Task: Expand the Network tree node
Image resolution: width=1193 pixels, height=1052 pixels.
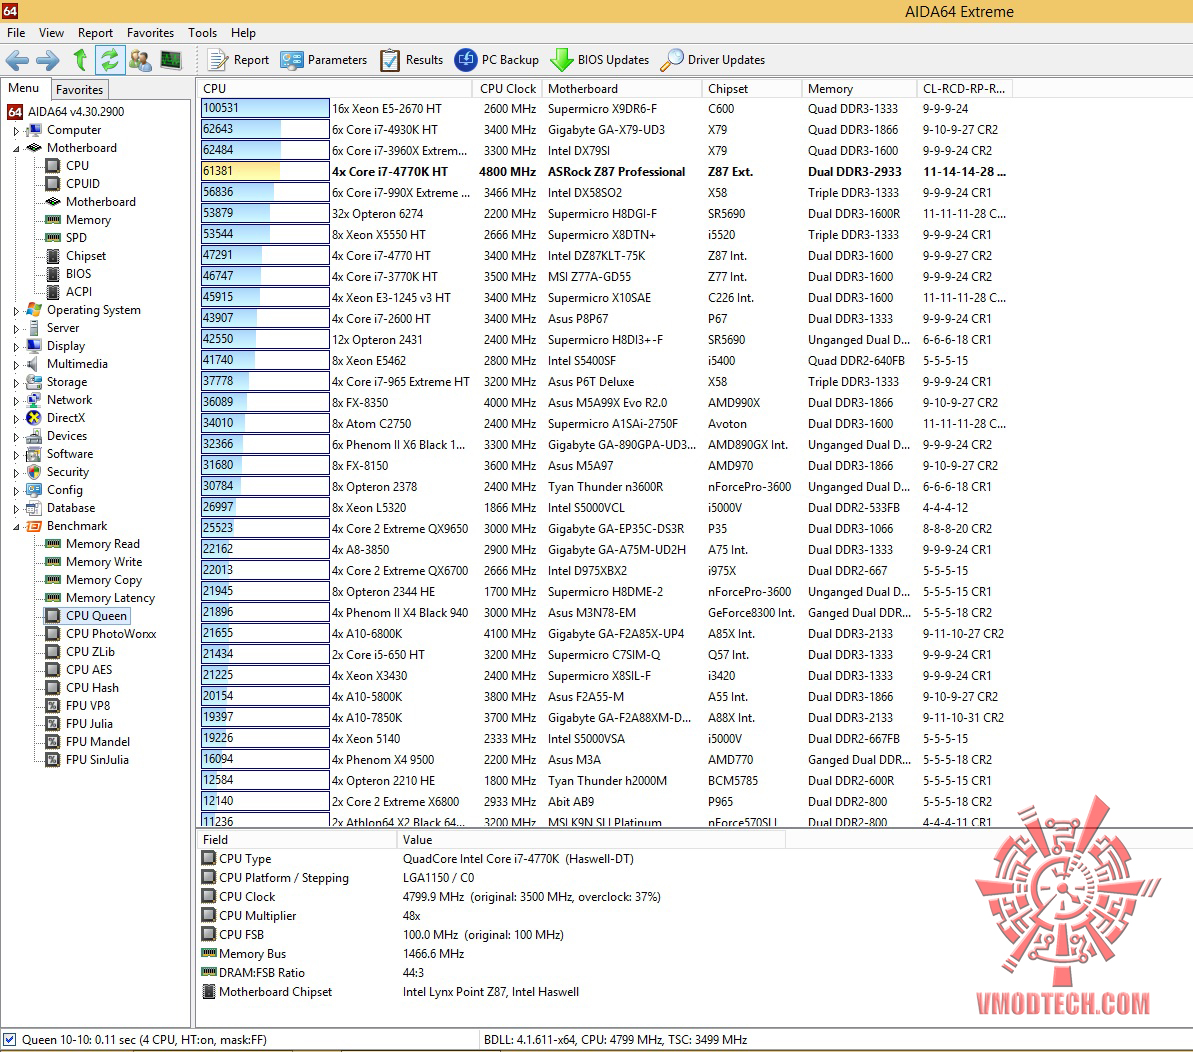Action: [x=16, y=400]
